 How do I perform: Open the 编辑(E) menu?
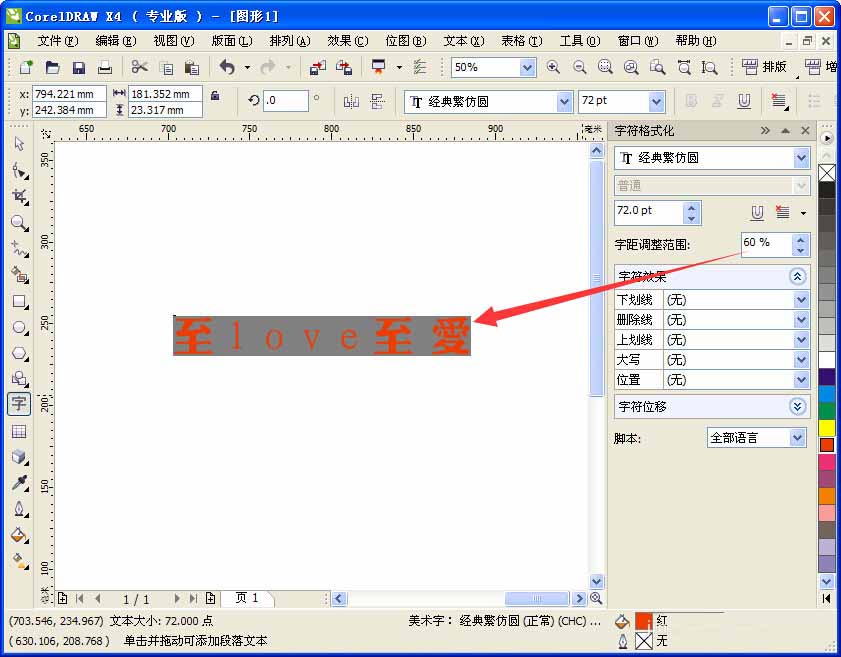pyautogui.click(x=116, y=41)
